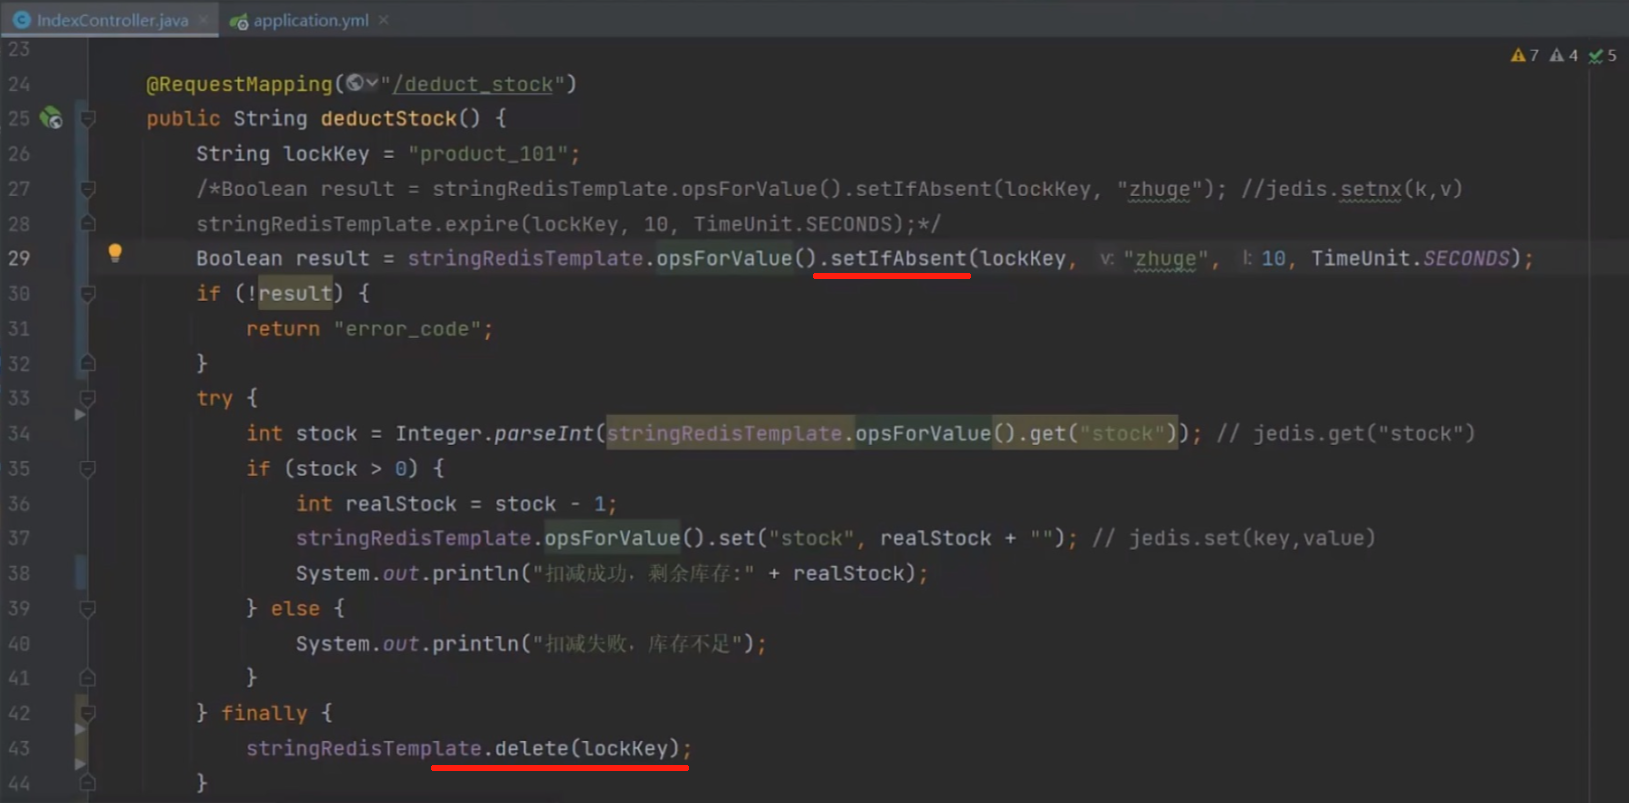Viewport: 1629px width, 803px height.
Task: Click deductStock method name
Action: tap(388, 119)
